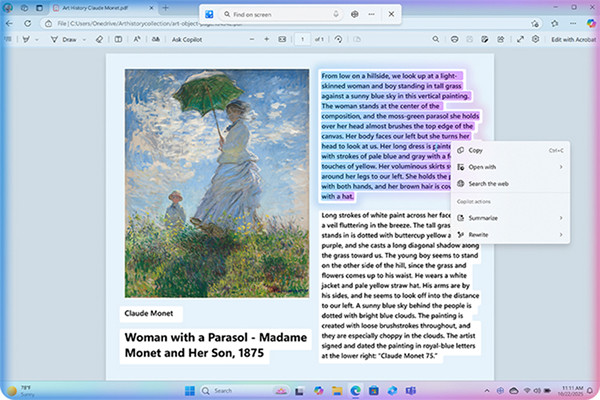The image size is (600, 400).
Task: Click the Monet painting image
Action: click(x=217, y=183)
